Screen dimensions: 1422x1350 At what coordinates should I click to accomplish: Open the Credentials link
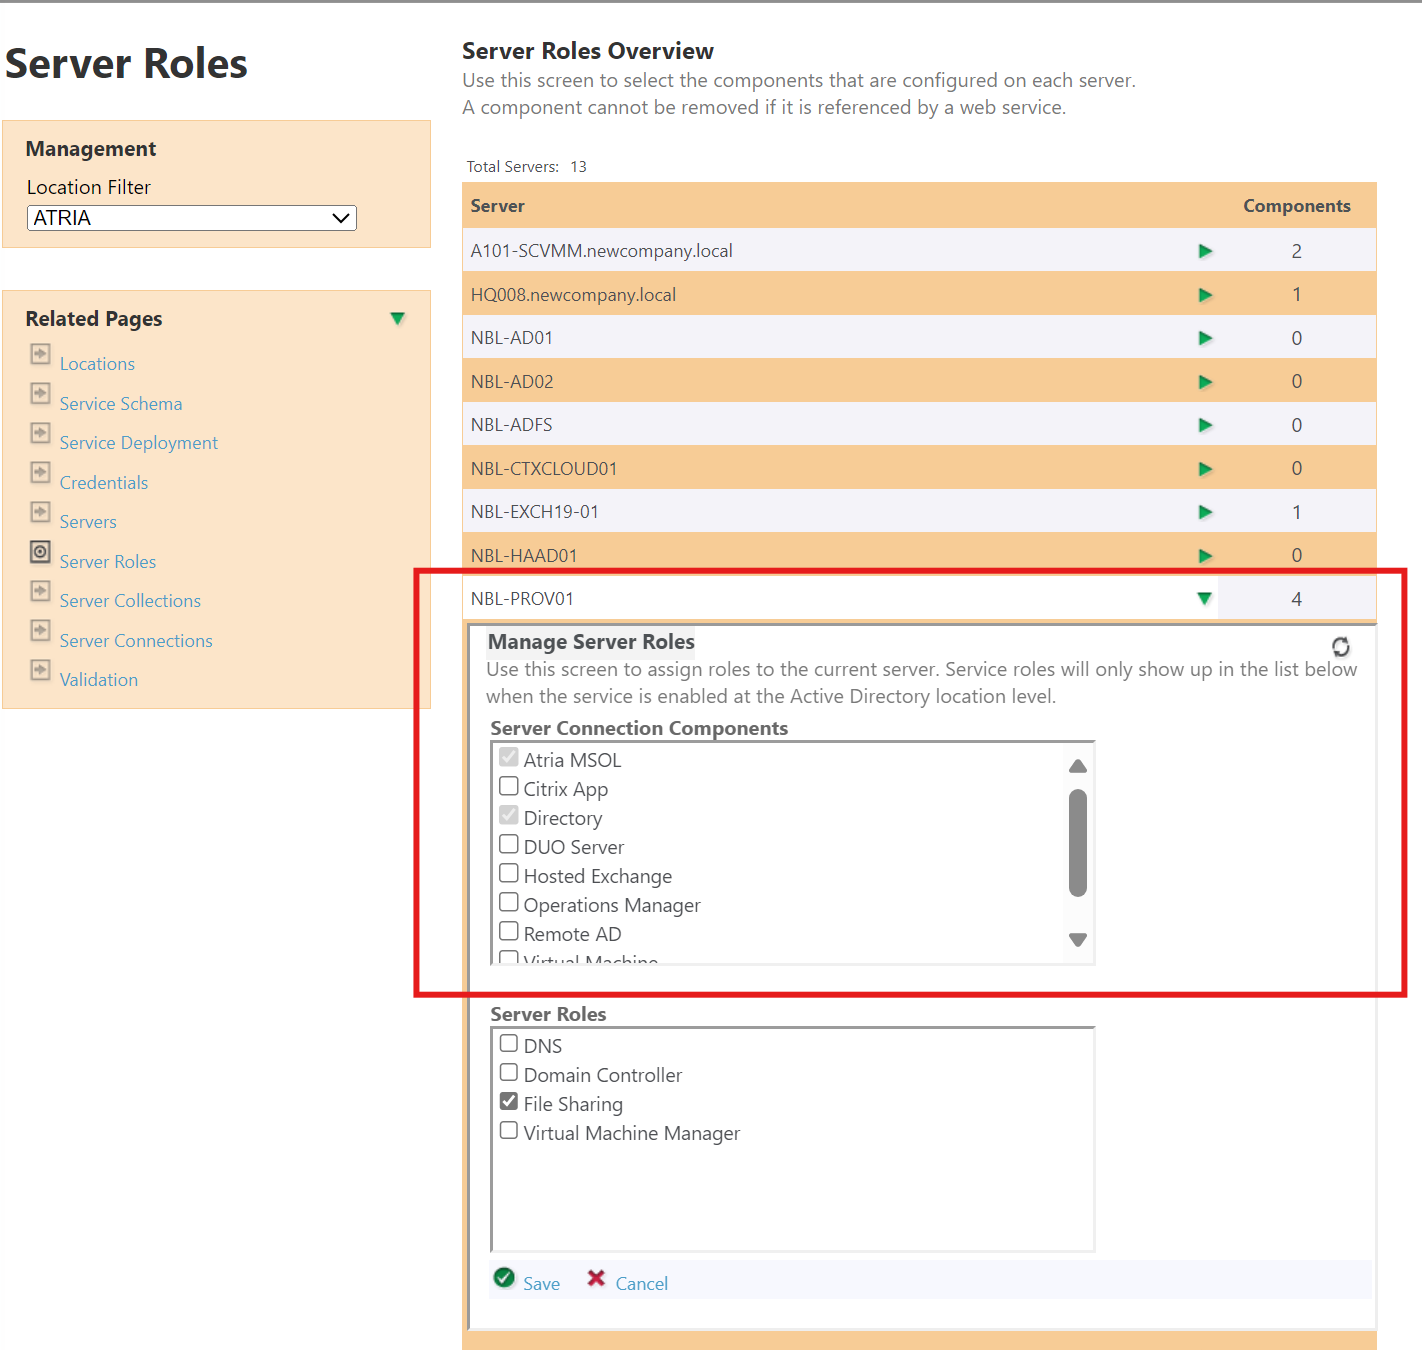click(x=103, y=482)
